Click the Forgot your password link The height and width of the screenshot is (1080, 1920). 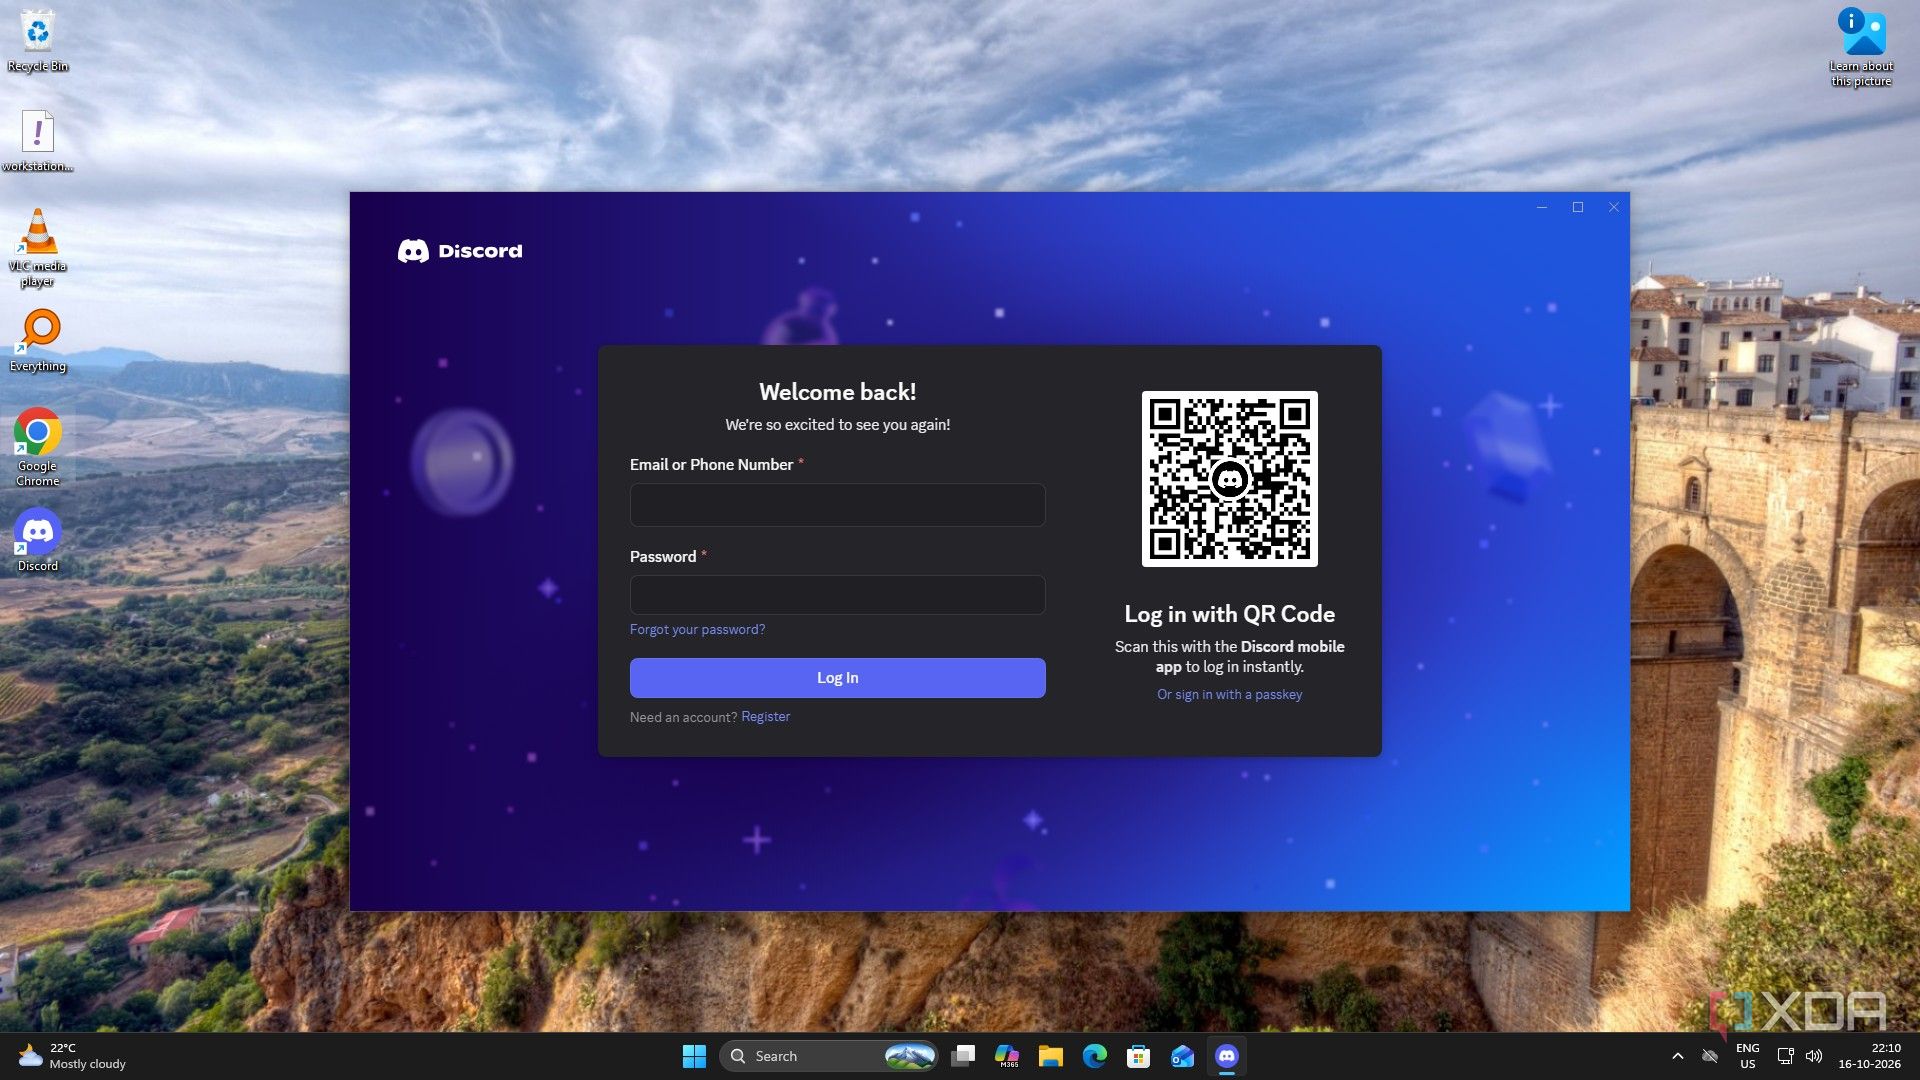click(697, 629)
